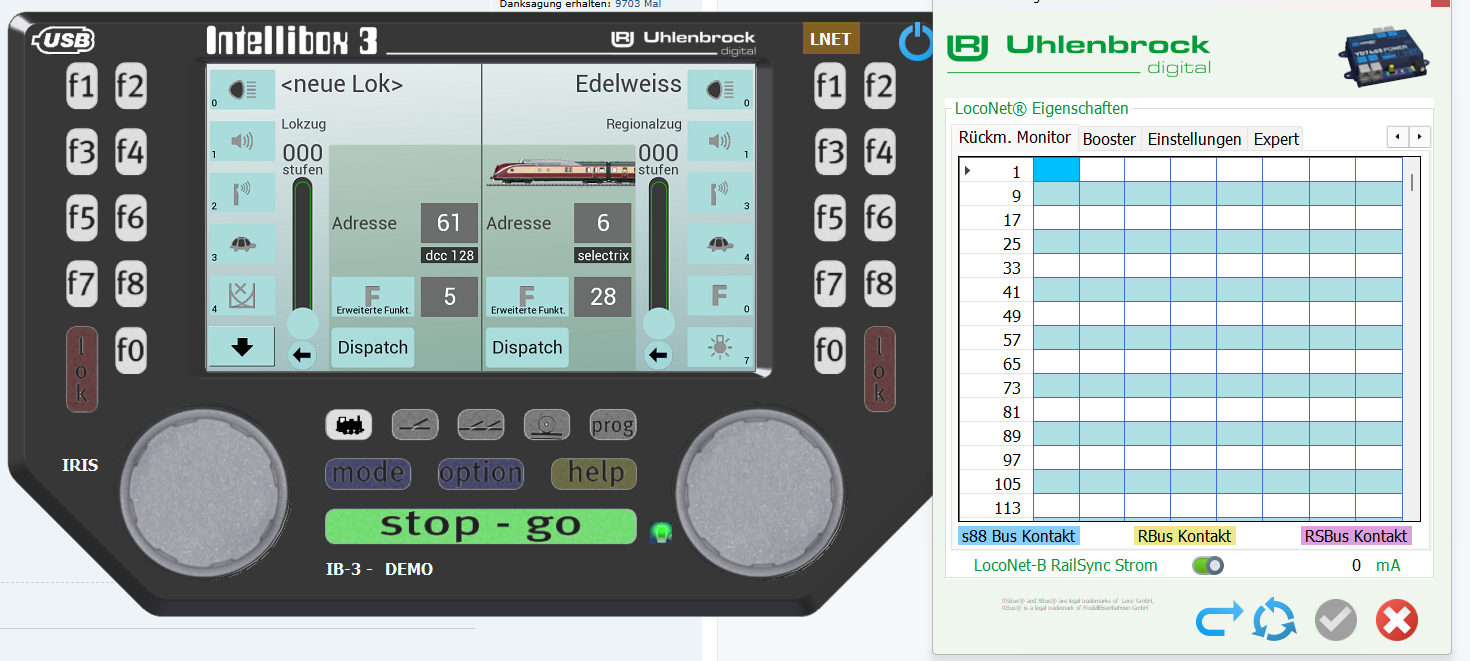
Task: Click the red X cancel icon
Action: click(1396, 621)
